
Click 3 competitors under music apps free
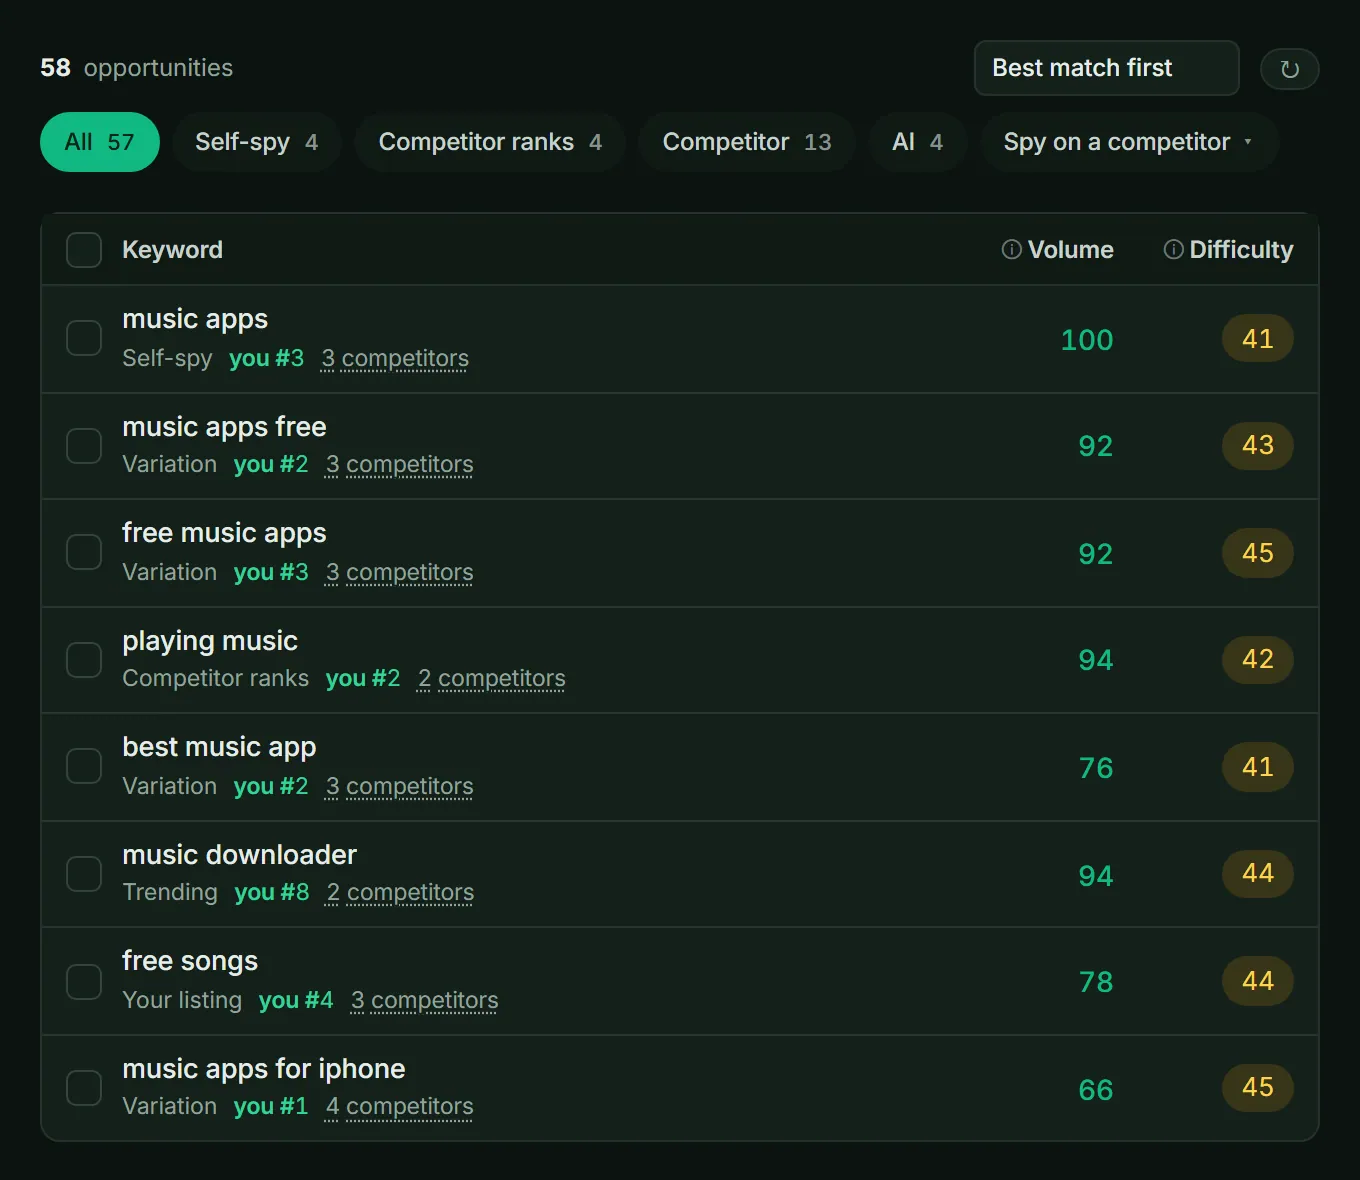point(399,464)
